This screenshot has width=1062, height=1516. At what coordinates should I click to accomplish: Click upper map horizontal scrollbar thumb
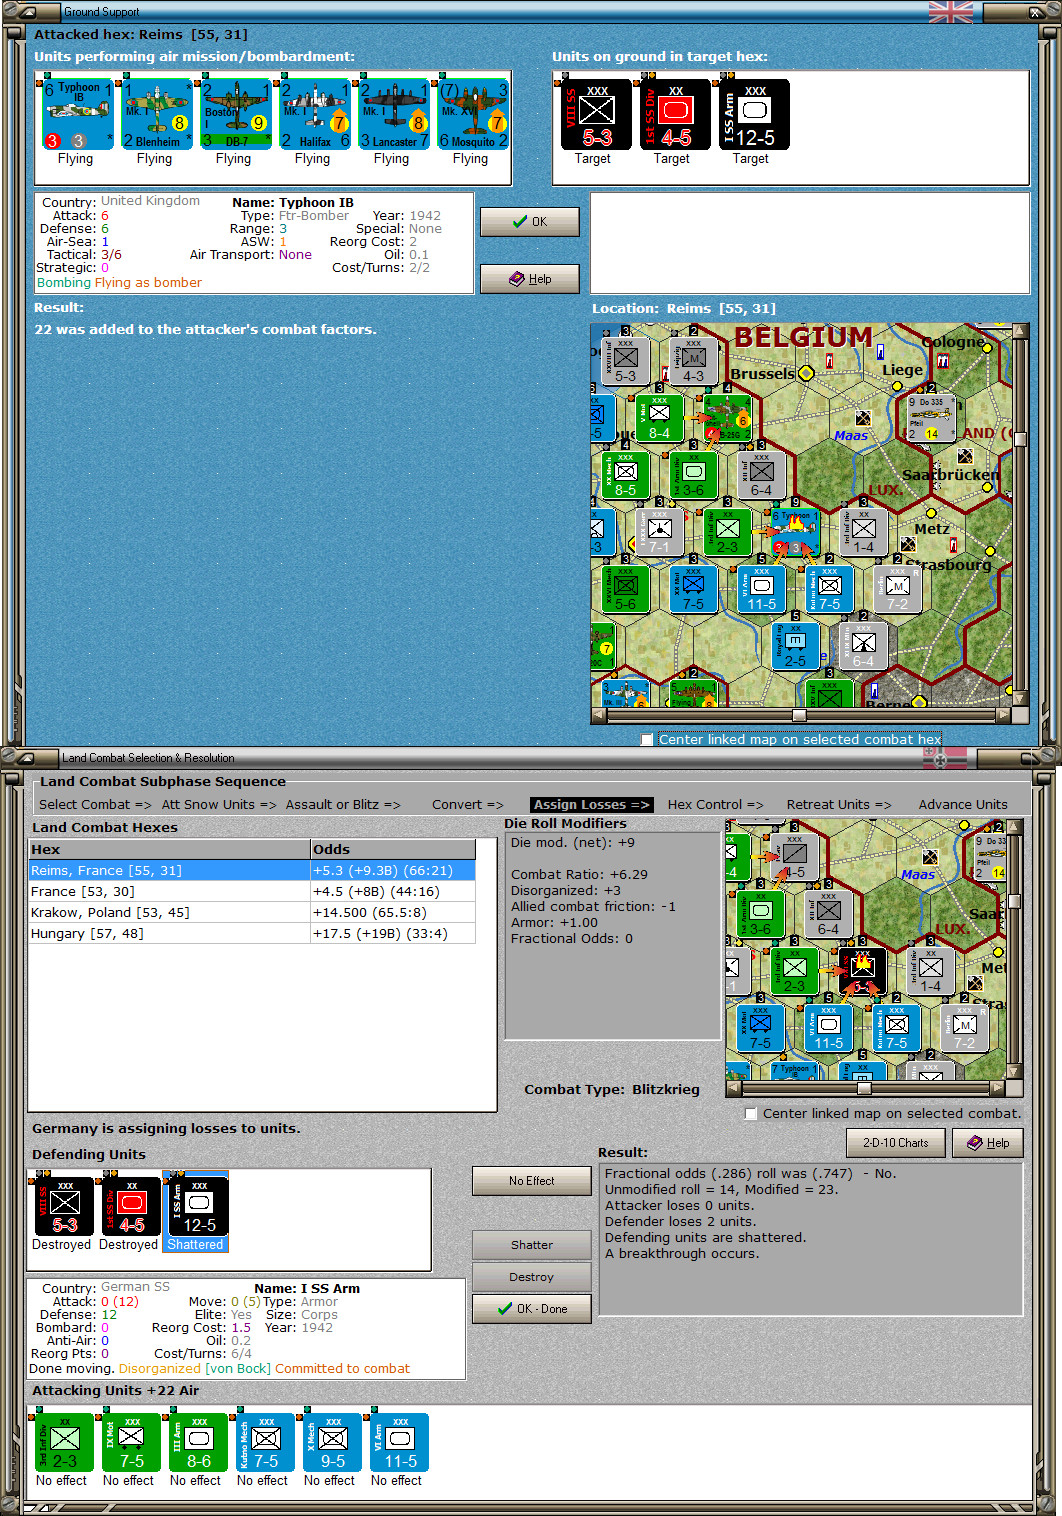point(799,715)
